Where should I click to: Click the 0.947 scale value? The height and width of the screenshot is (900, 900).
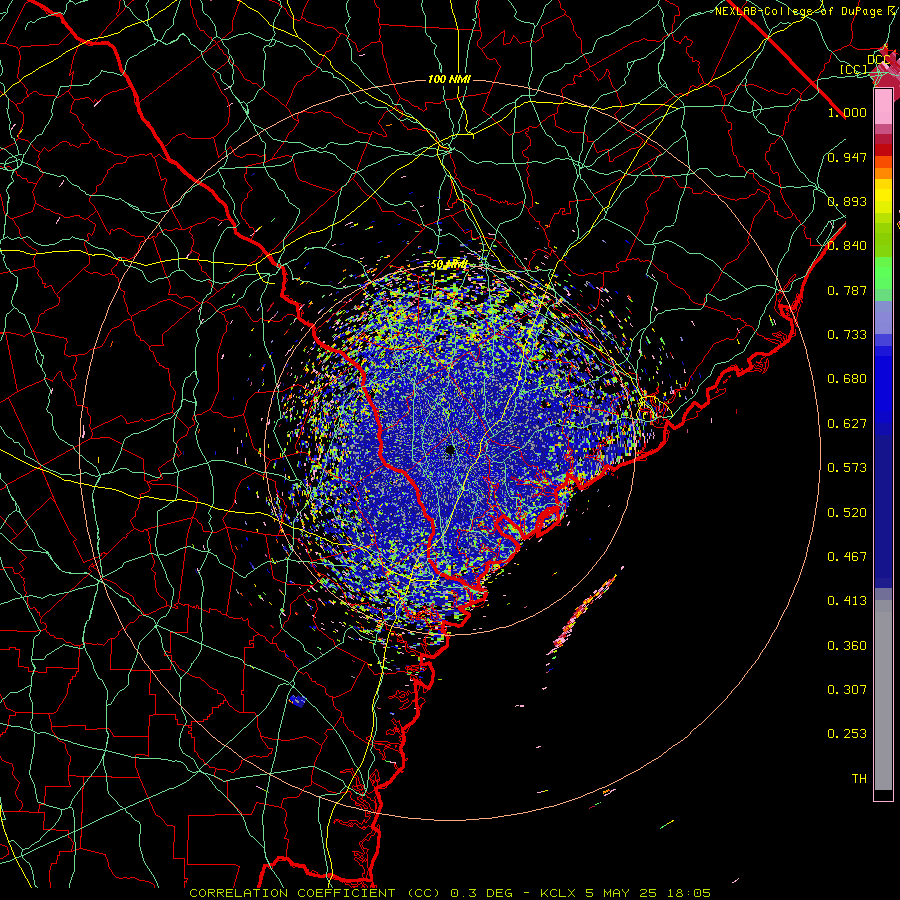(847, 157)
